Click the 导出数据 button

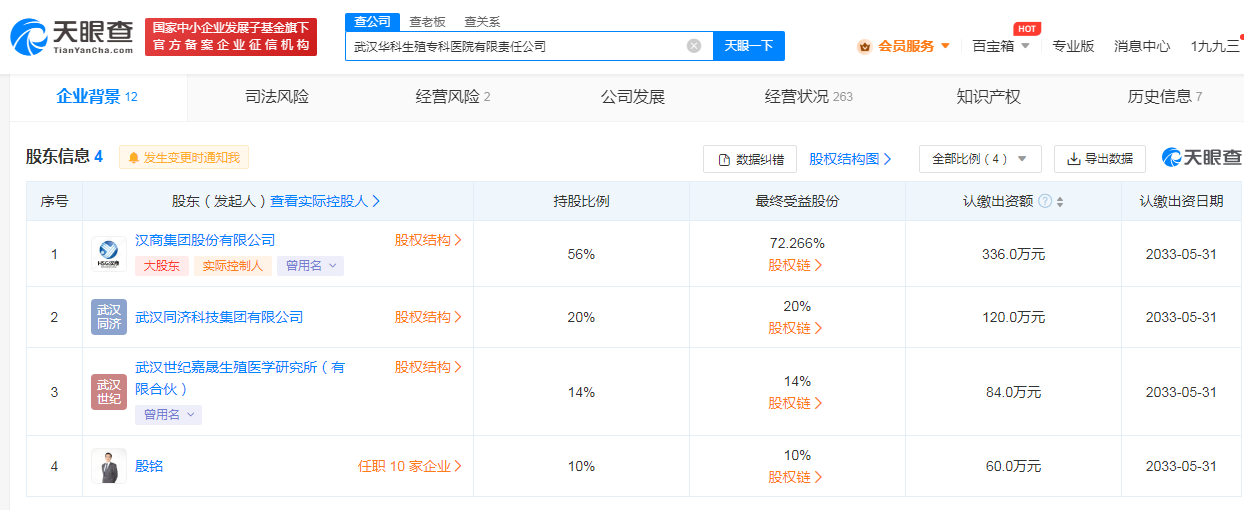pos(1100,159)
